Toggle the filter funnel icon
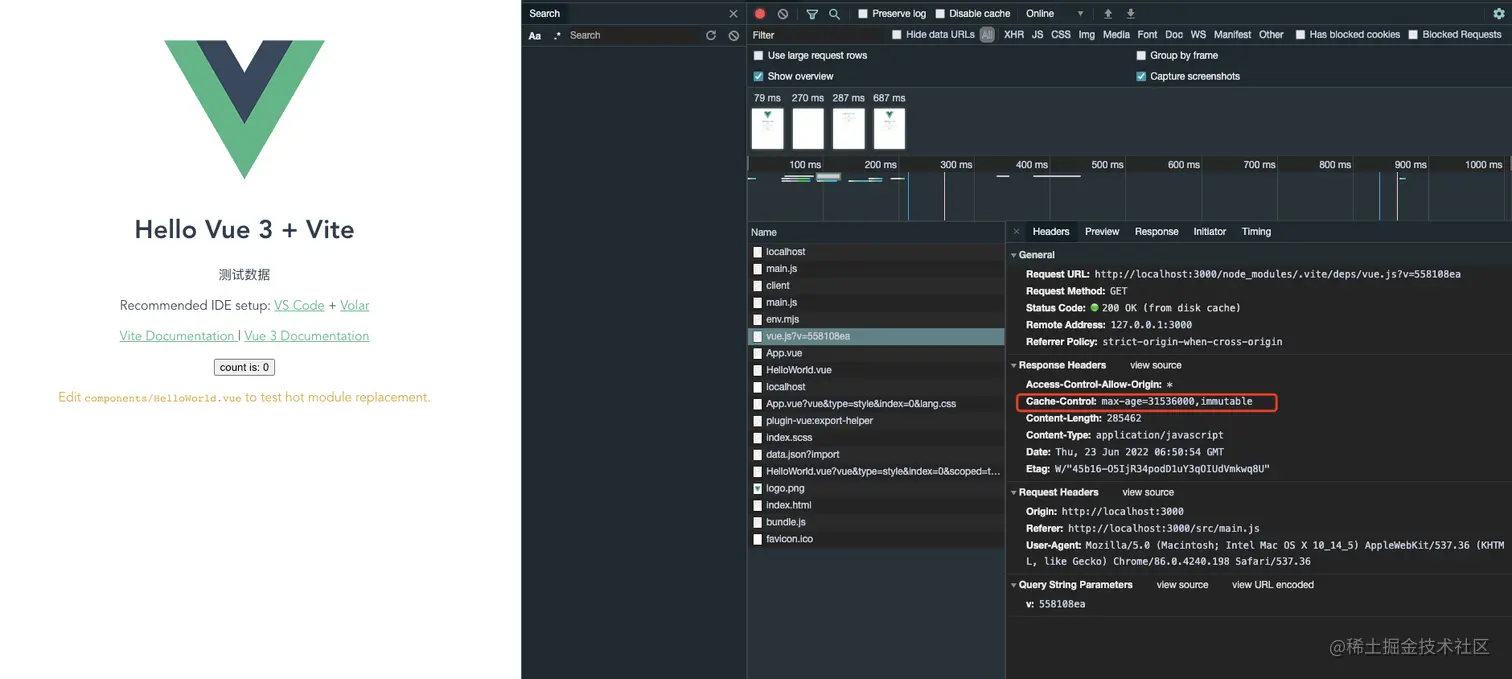 click(x=812, y=14)
